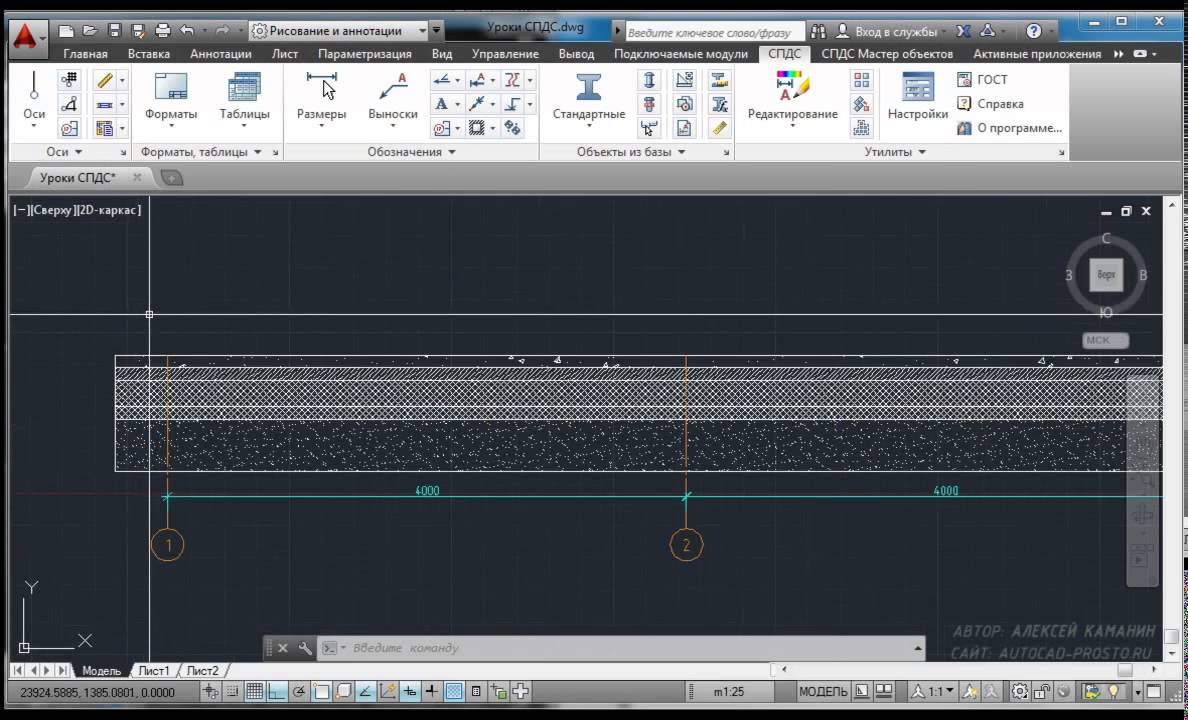
Task: Switch to the Лист2 layout tab
Action: coord(202,671)
